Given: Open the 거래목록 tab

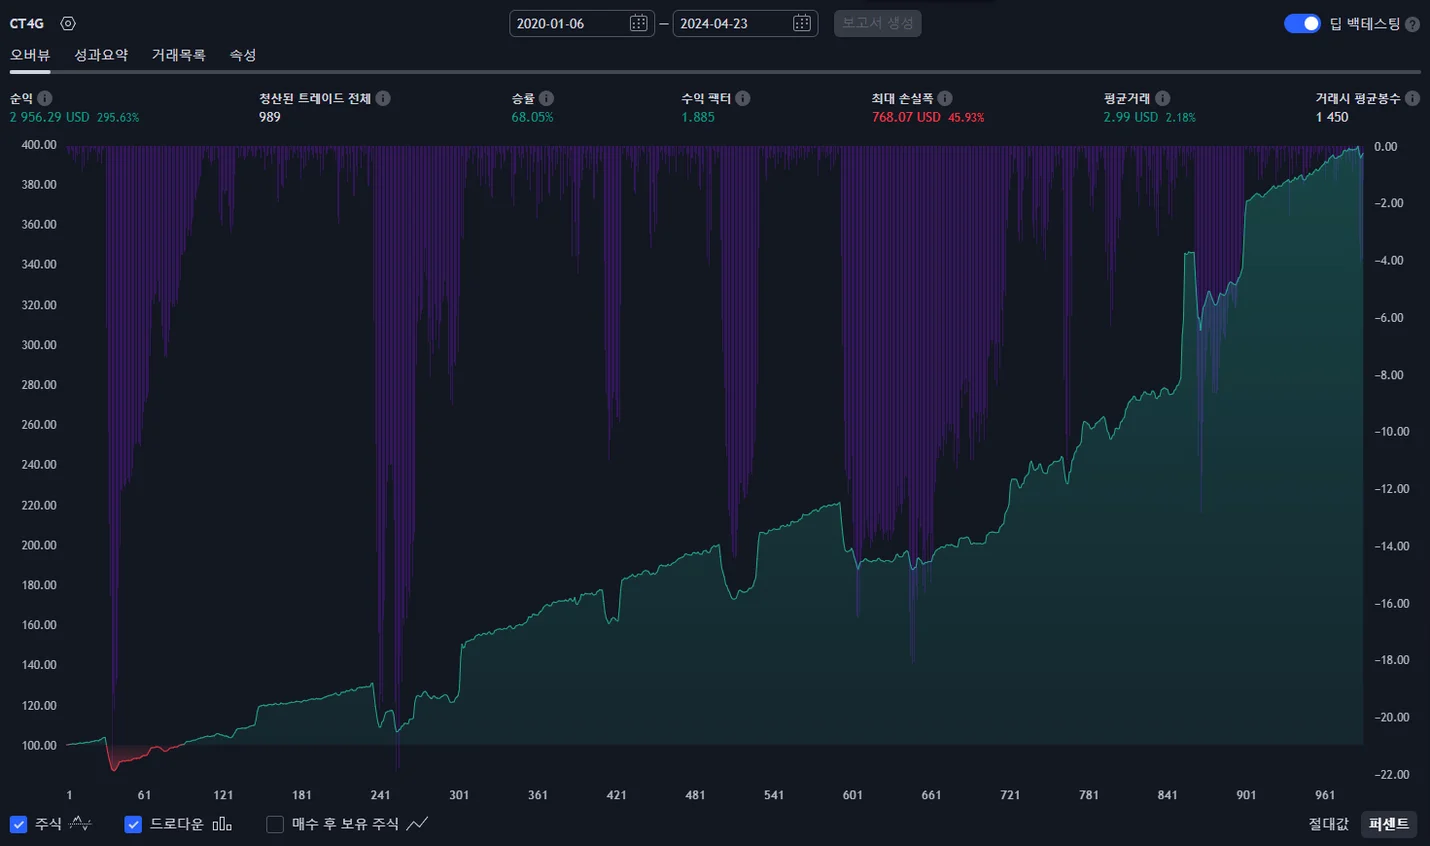Looking at the screenshot, I should pos(178,55).
